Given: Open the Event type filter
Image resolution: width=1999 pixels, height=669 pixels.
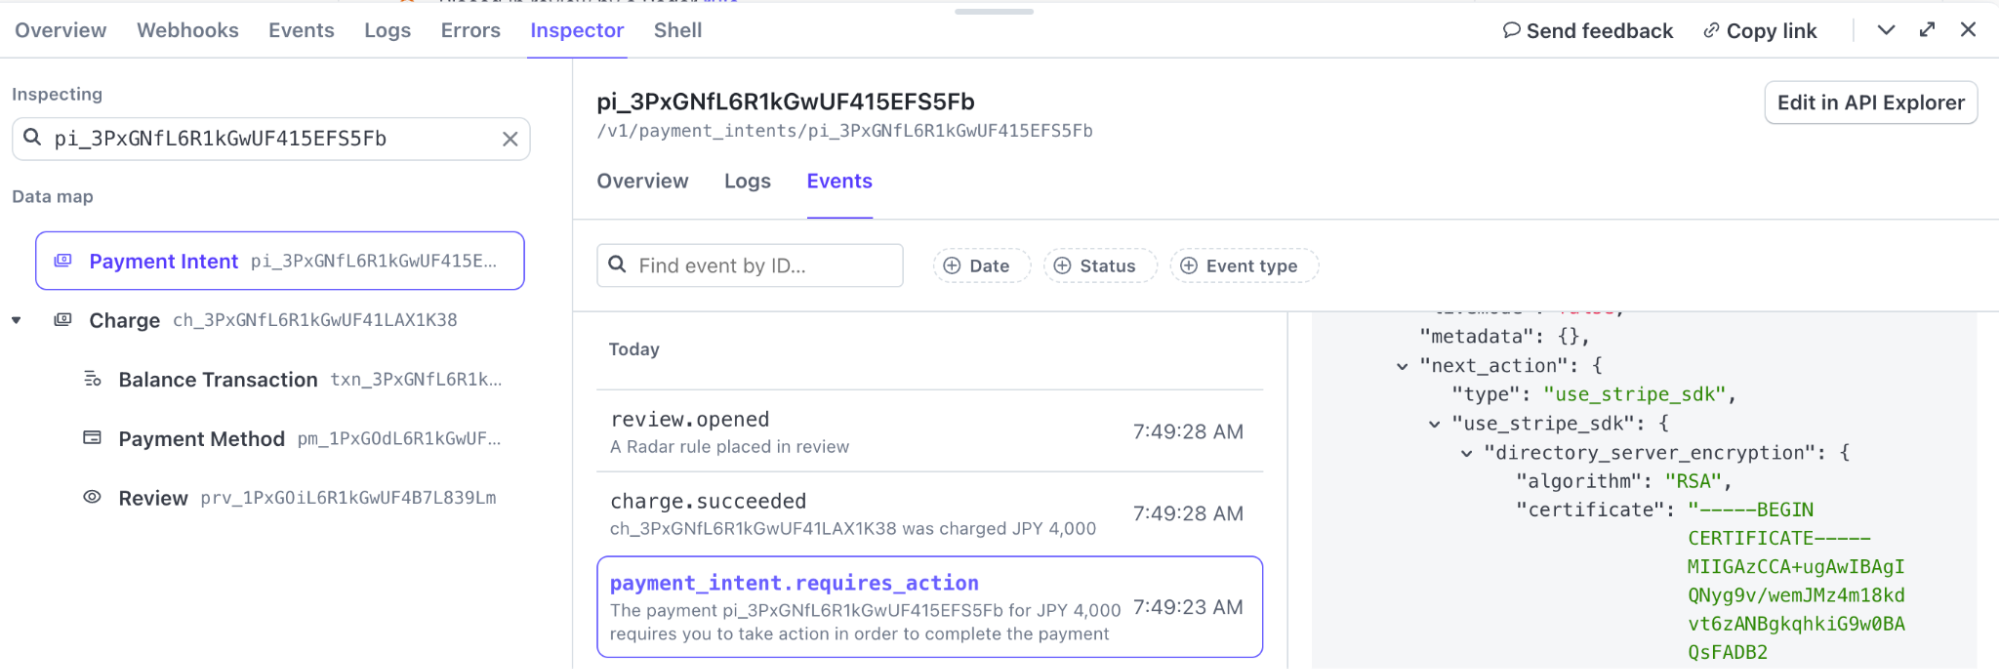Looking at the screenshot, I should pyautogui.click(x=1243, y=266).
